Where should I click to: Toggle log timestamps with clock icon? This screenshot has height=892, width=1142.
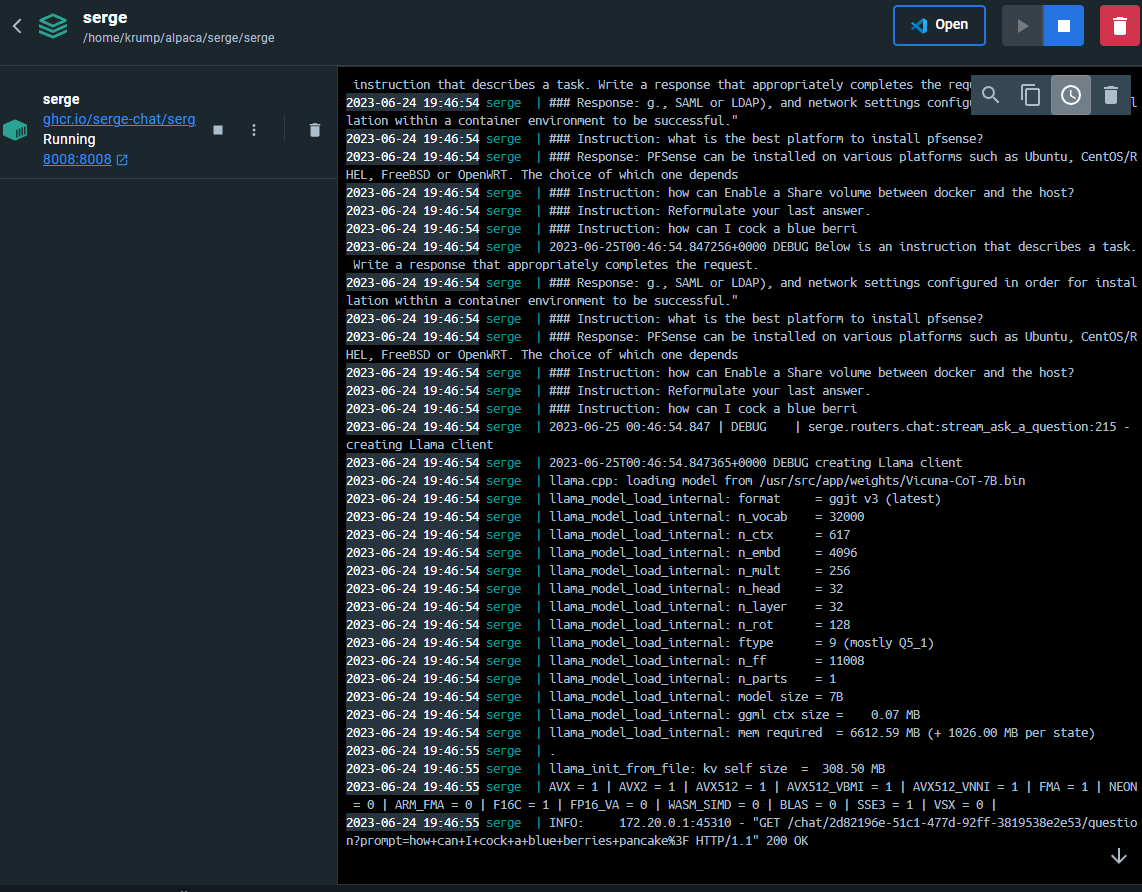click(1070, 95)
